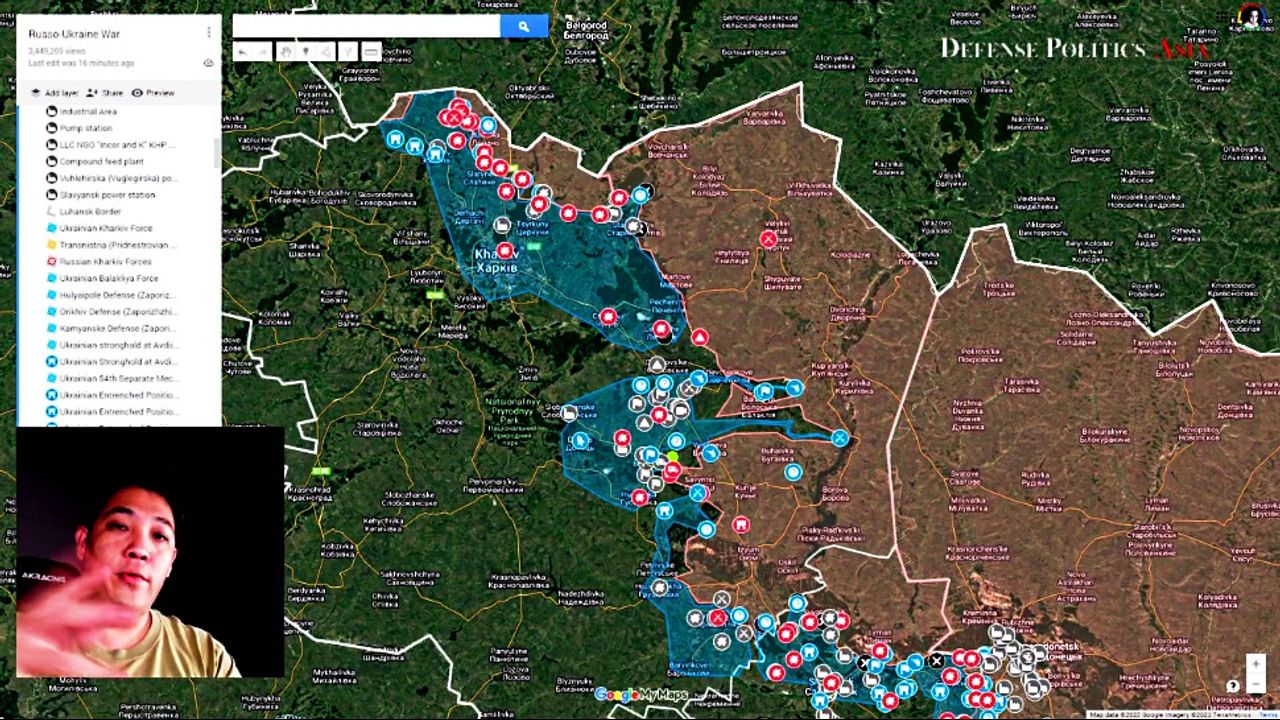
Task: Open the help question mark icon
Action: [x=1232, y=686]
